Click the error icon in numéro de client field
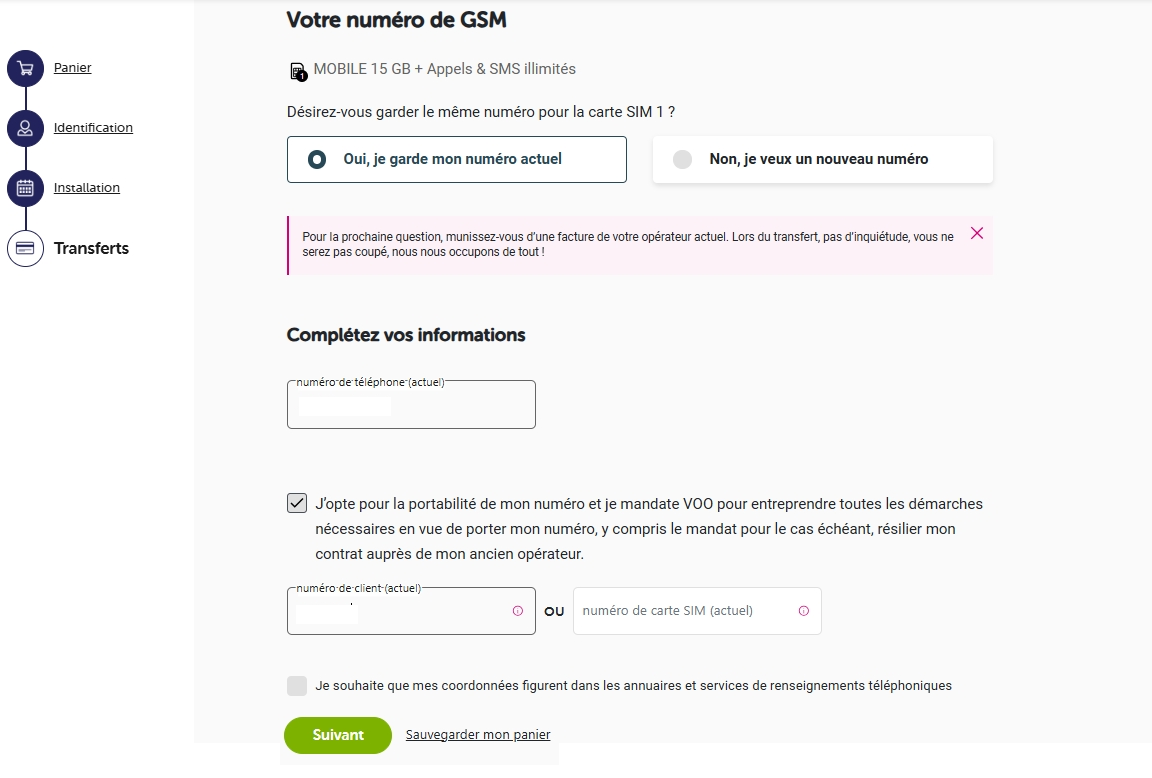The height and width of the screenshot is (778, 1152). (518, 611)
